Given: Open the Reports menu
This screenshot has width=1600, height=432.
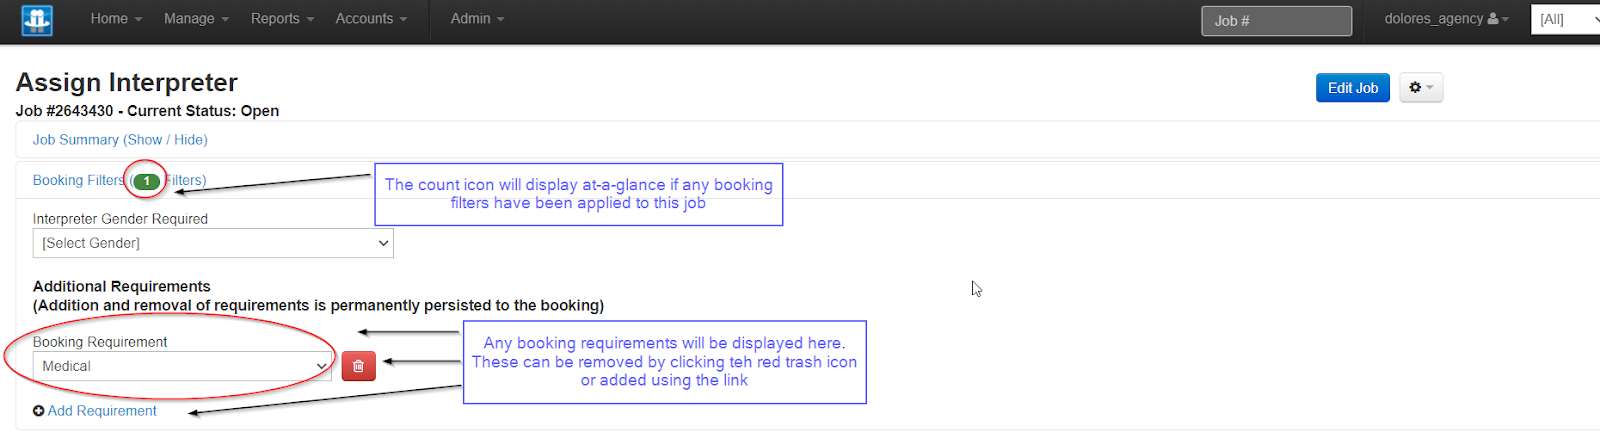Looking at the screenshot, I should click(x=282, y=19).
